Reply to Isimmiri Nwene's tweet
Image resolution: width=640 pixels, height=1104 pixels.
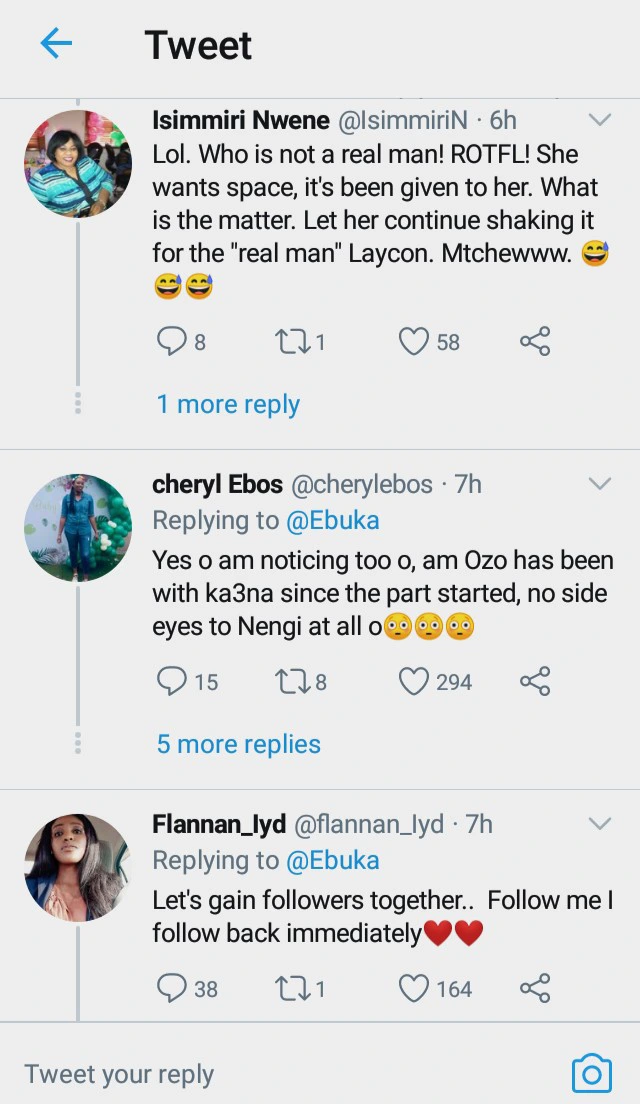(172, 342)
